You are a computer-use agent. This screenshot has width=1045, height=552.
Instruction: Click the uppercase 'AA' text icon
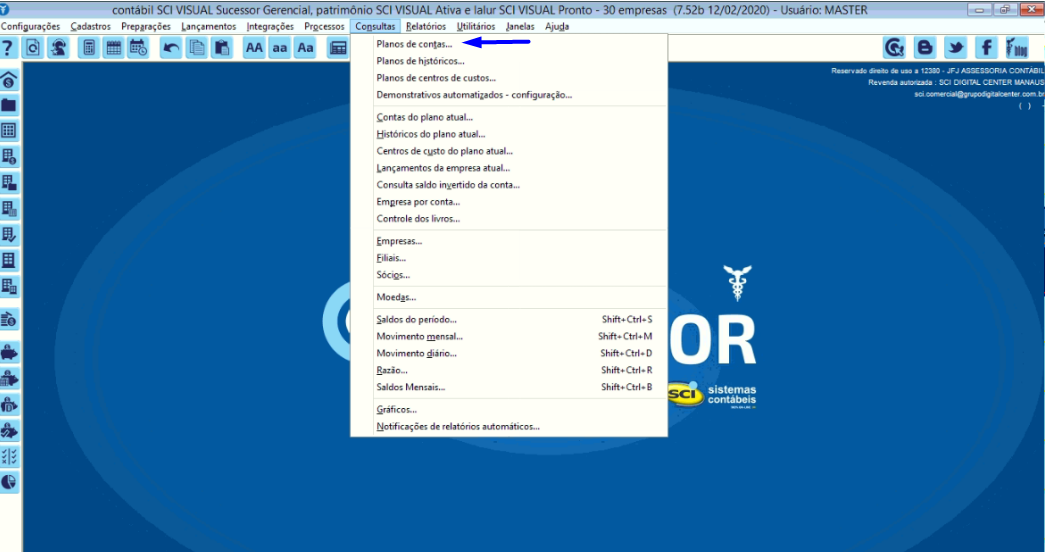click(255, 48)
